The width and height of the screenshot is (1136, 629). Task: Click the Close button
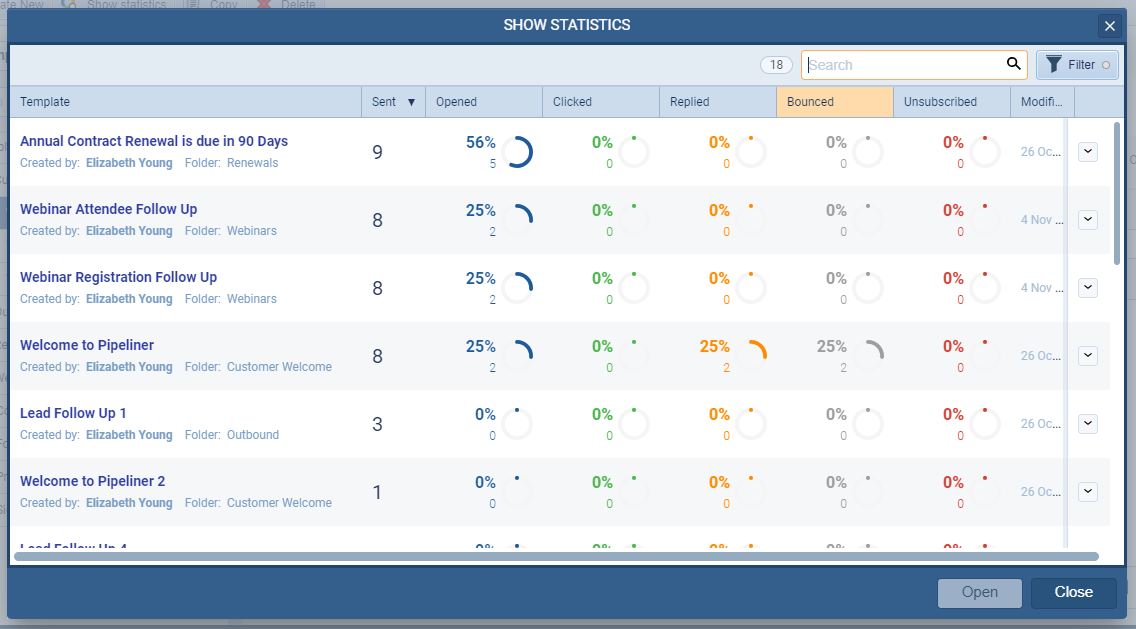1073,592
